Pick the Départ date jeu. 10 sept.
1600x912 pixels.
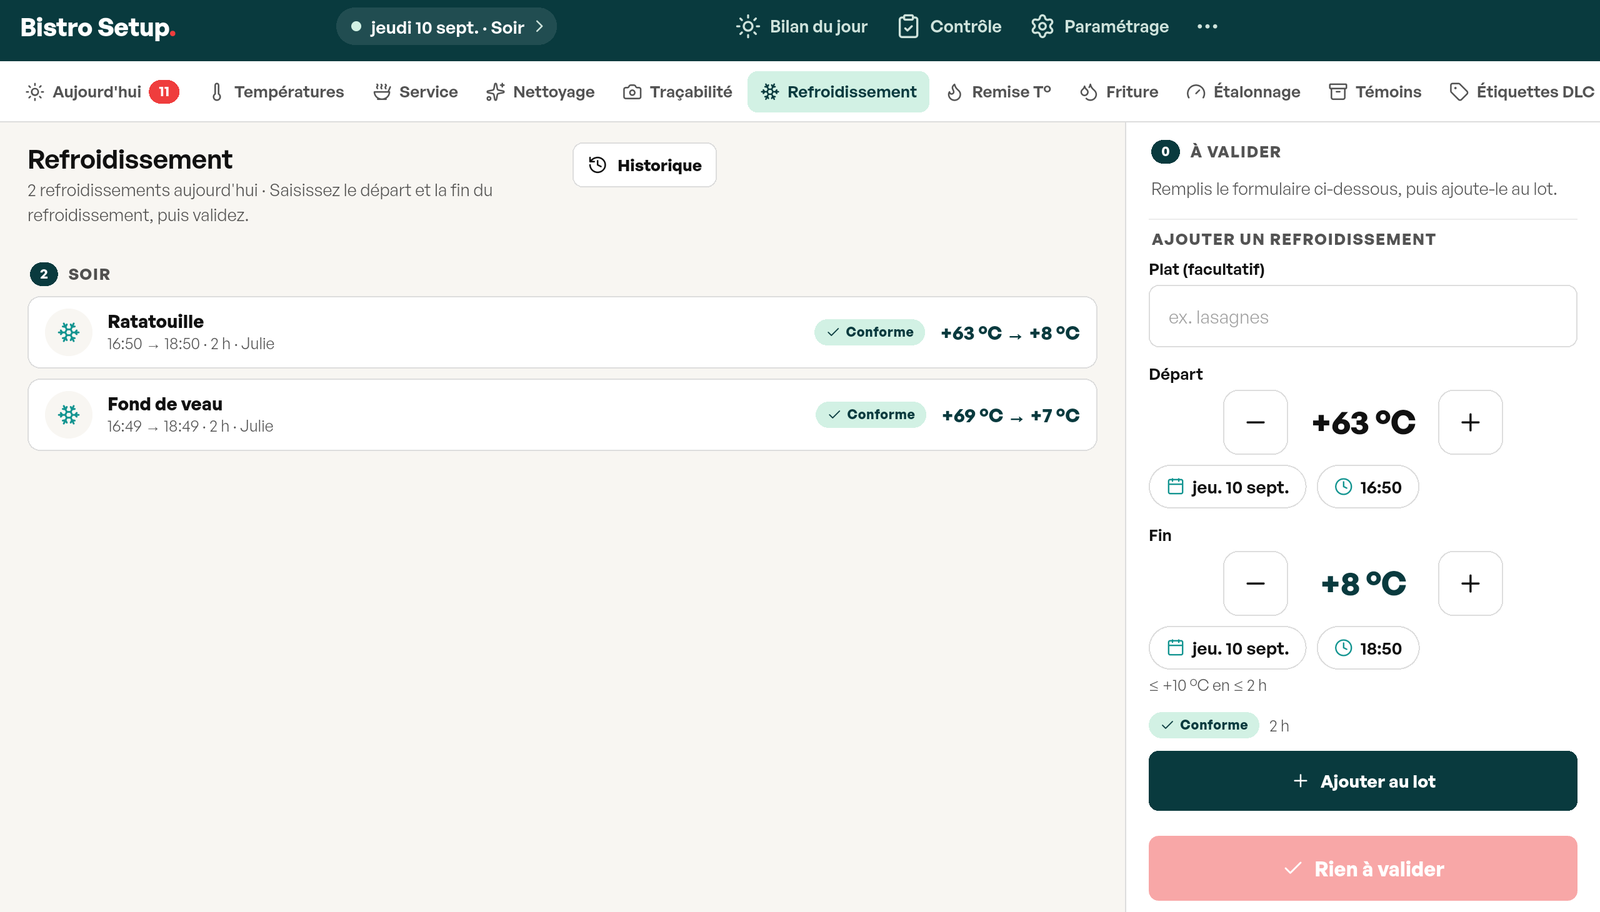1227,487
